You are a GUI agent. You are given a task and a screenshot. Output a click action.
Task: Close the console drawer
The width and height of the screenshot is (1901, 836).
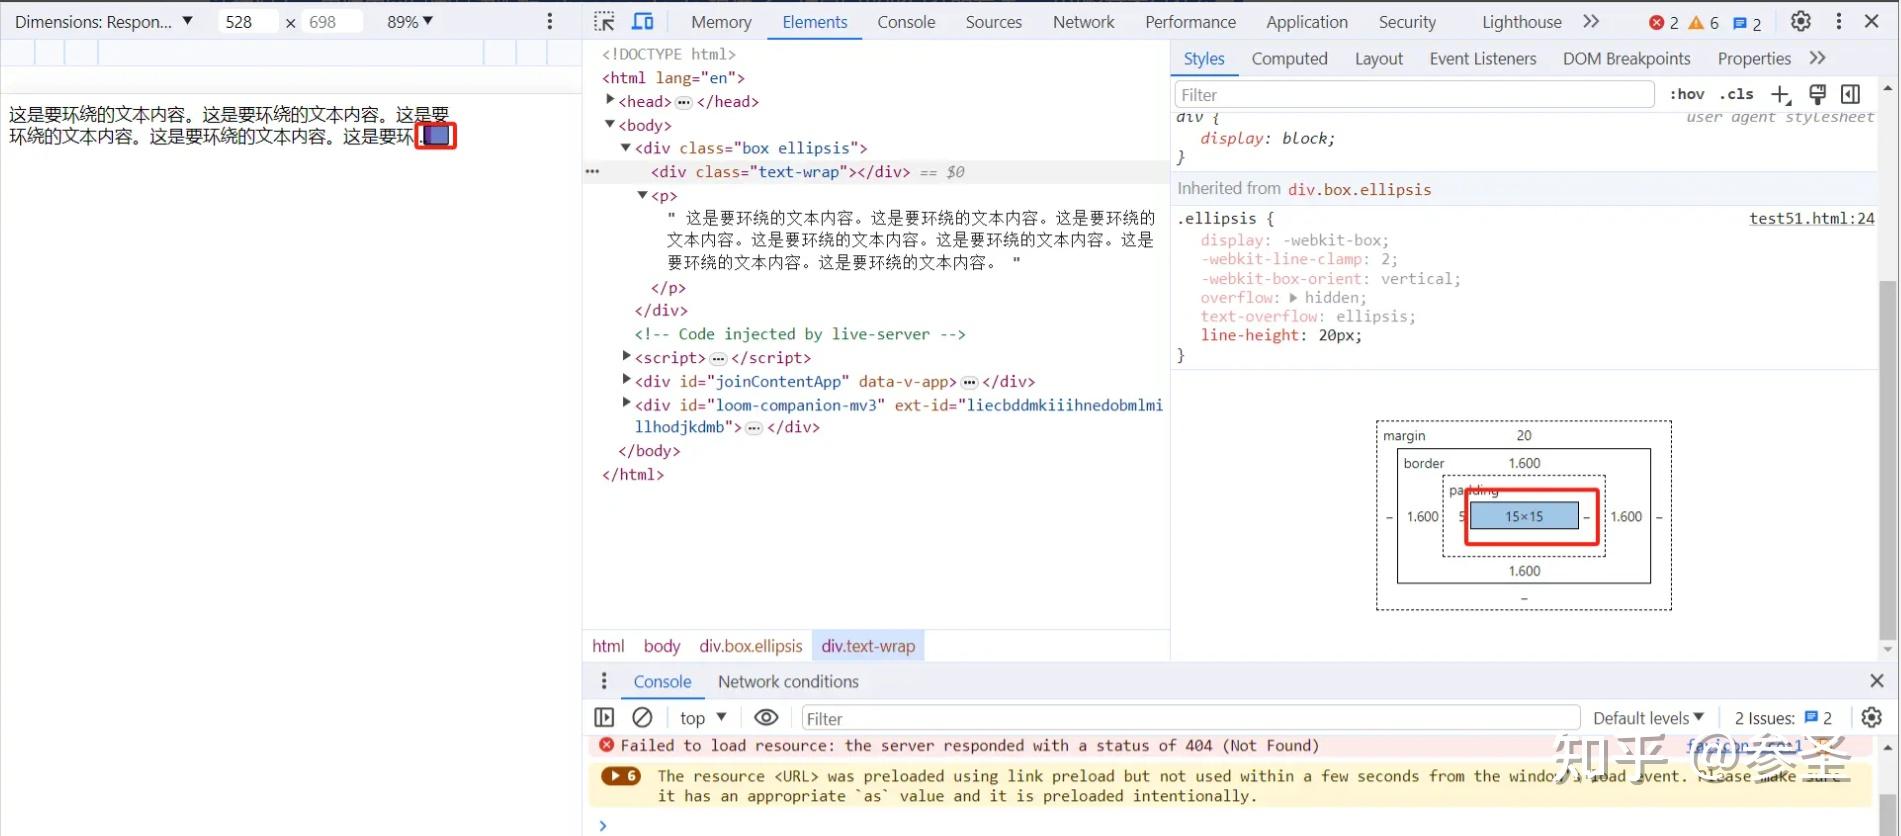point(1876,681)
